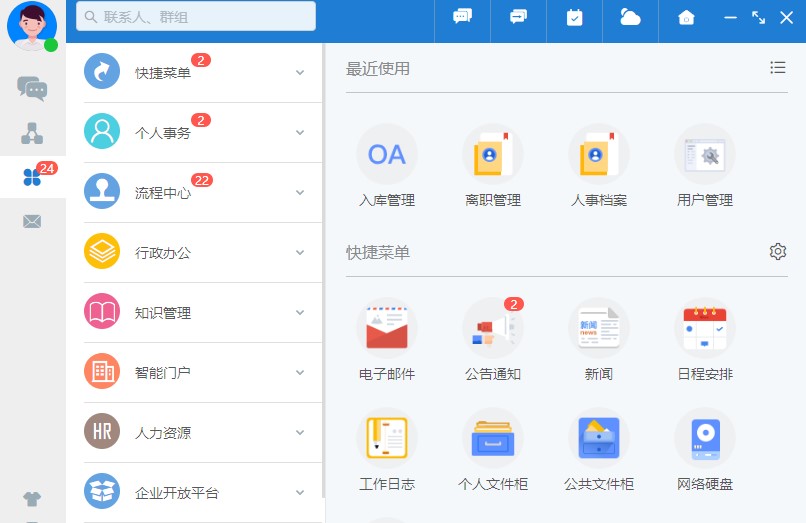
Task: Click the 个人事务 person icon
Action: (x=102, y=131)
